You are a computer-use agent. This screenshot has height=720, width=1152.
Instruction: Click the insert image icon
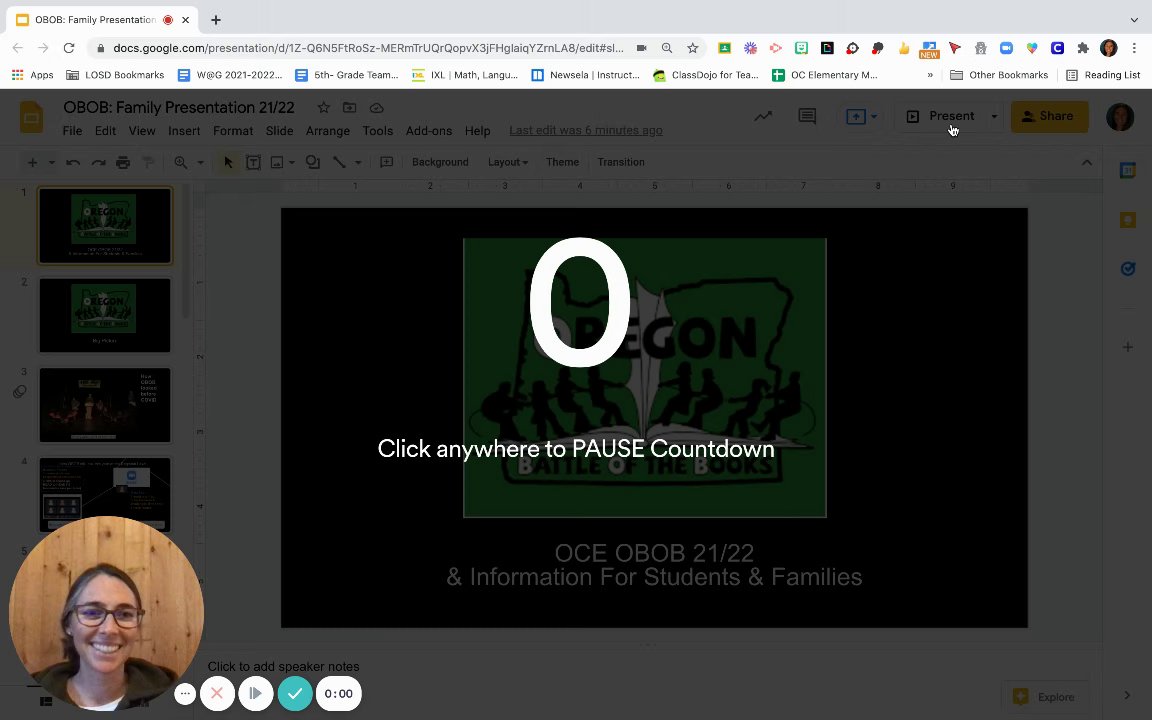tap(277, 162)
